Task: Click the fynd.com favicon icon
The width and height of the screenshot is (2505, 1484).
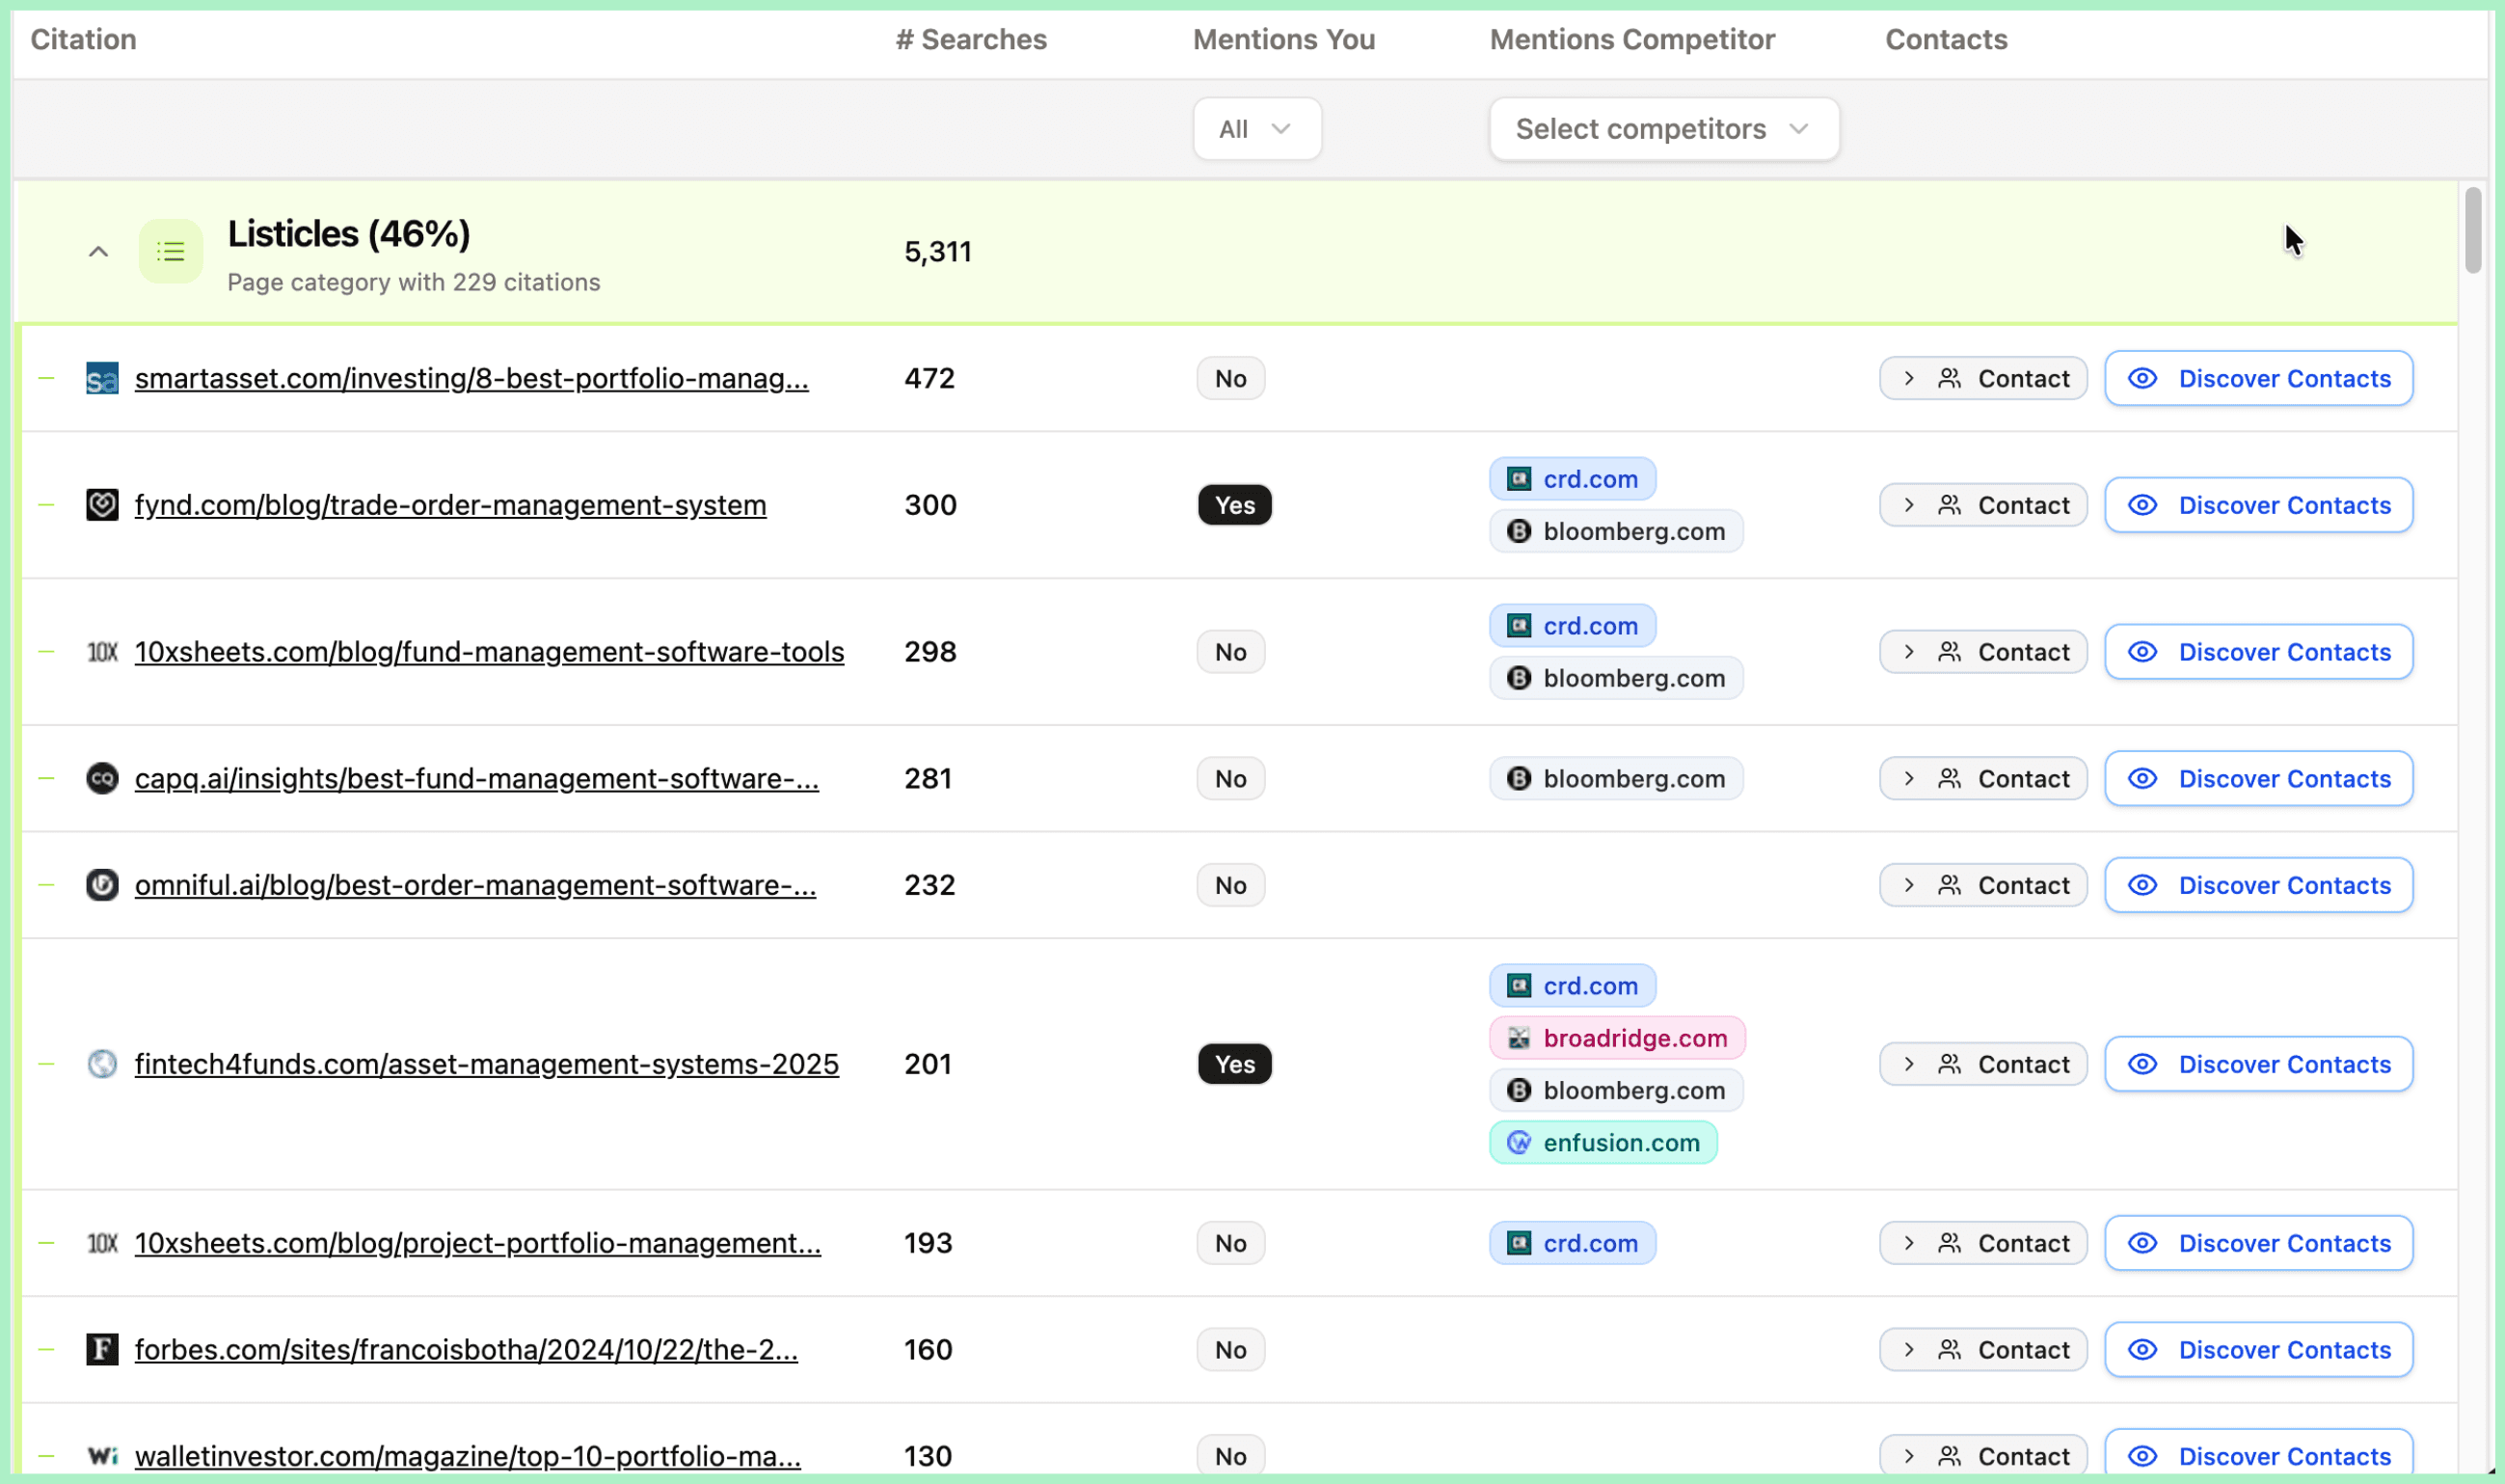Action: tap(102, 505)
